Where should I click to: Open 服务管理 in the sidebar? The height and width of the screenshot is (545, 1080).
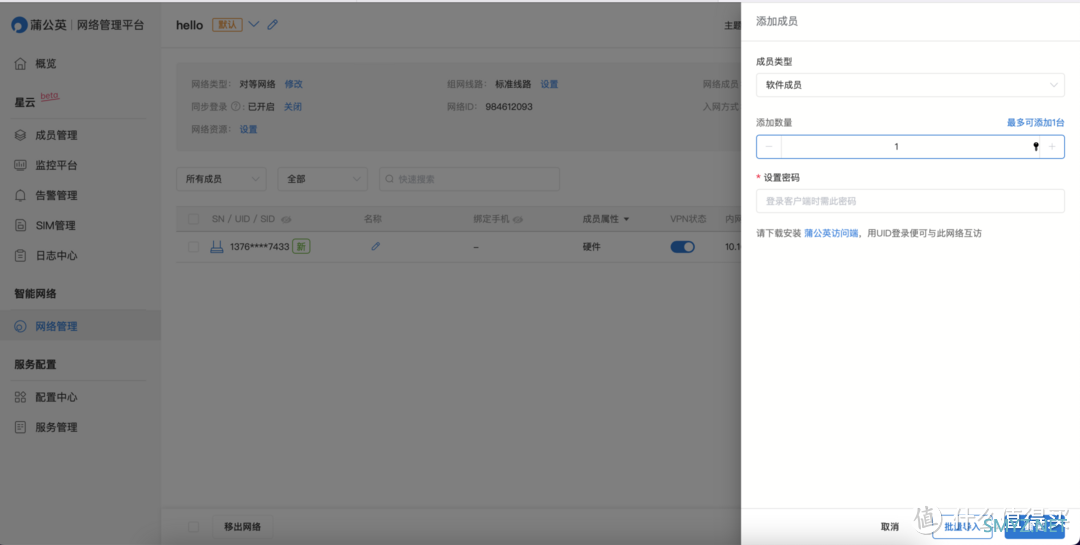click(56, 427)
